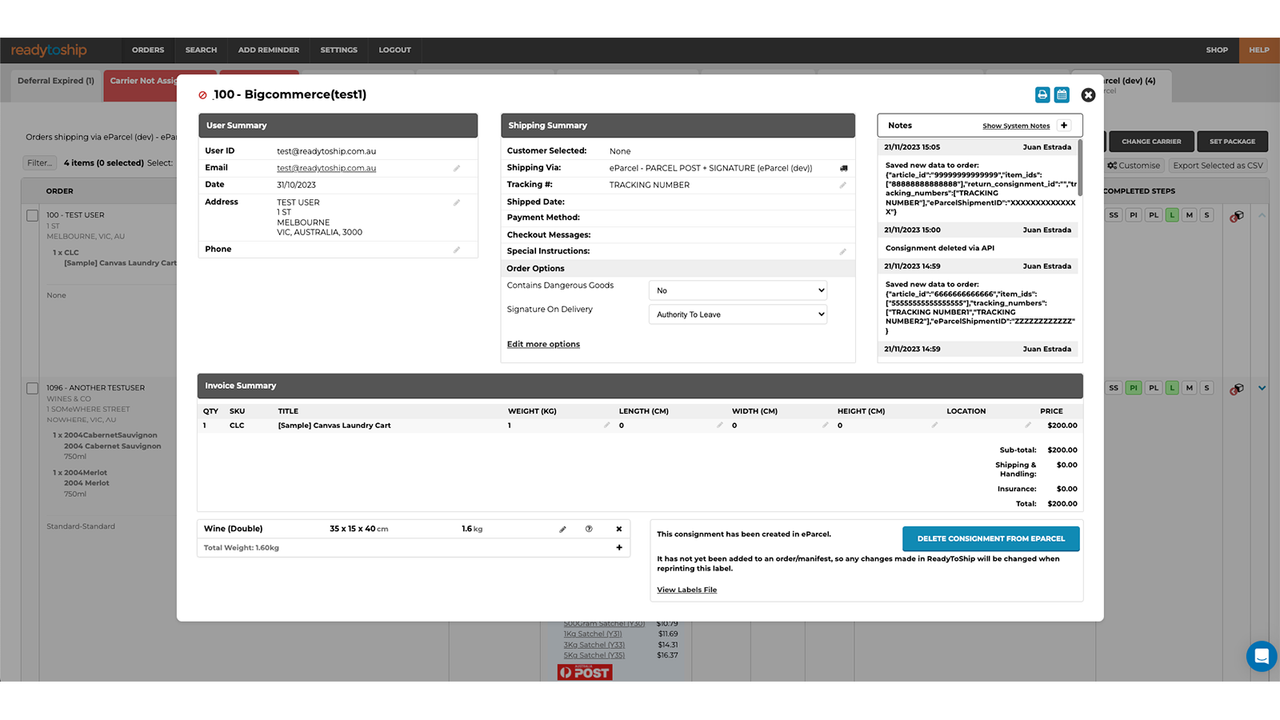The image size is (1280, 720).
Task: Open the SETTINGS menu
Action: click(x=339, y=50)
